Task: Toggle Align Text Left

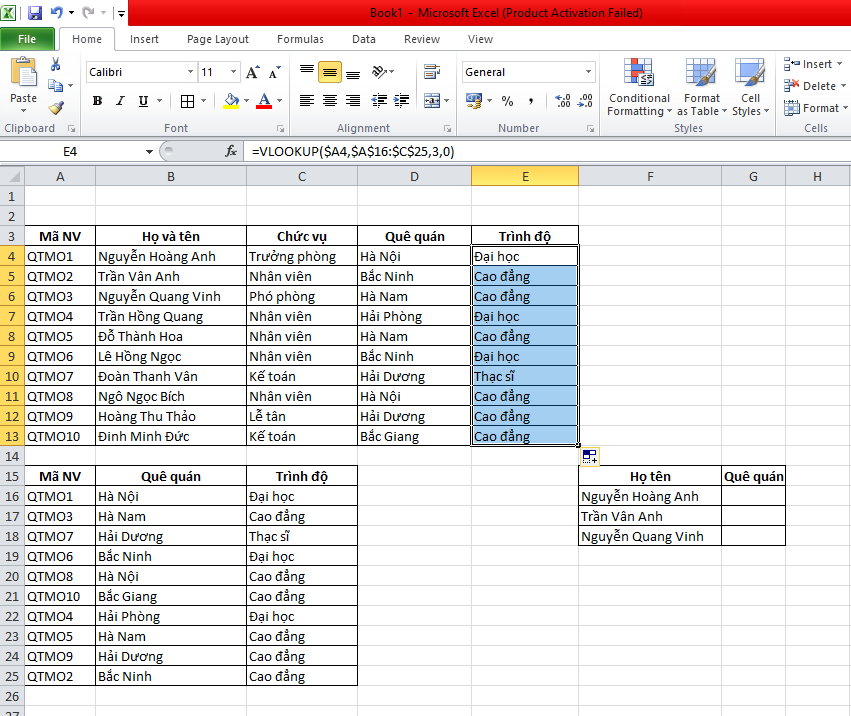Action: tap(307, 100)
